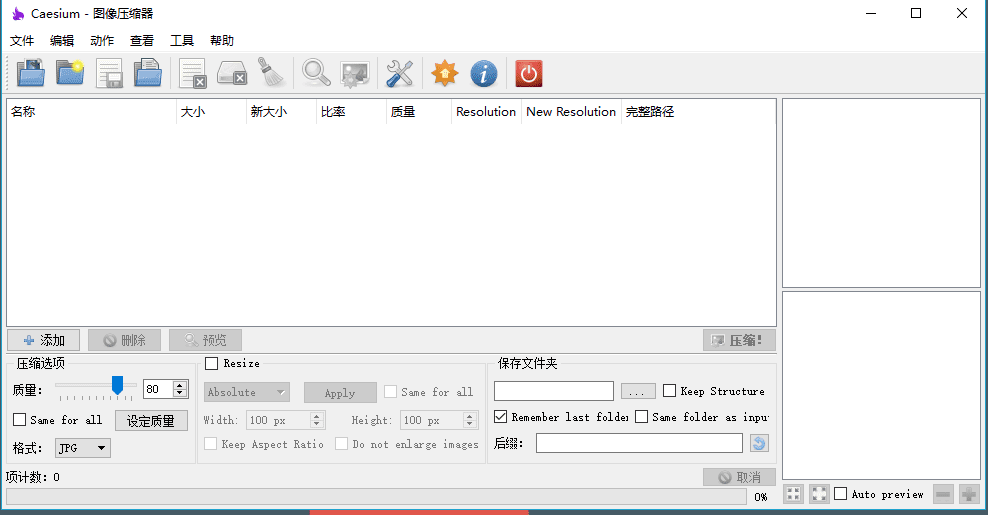Click the output folder path field
Screen dimensions: 988x515
click(554, 391)
